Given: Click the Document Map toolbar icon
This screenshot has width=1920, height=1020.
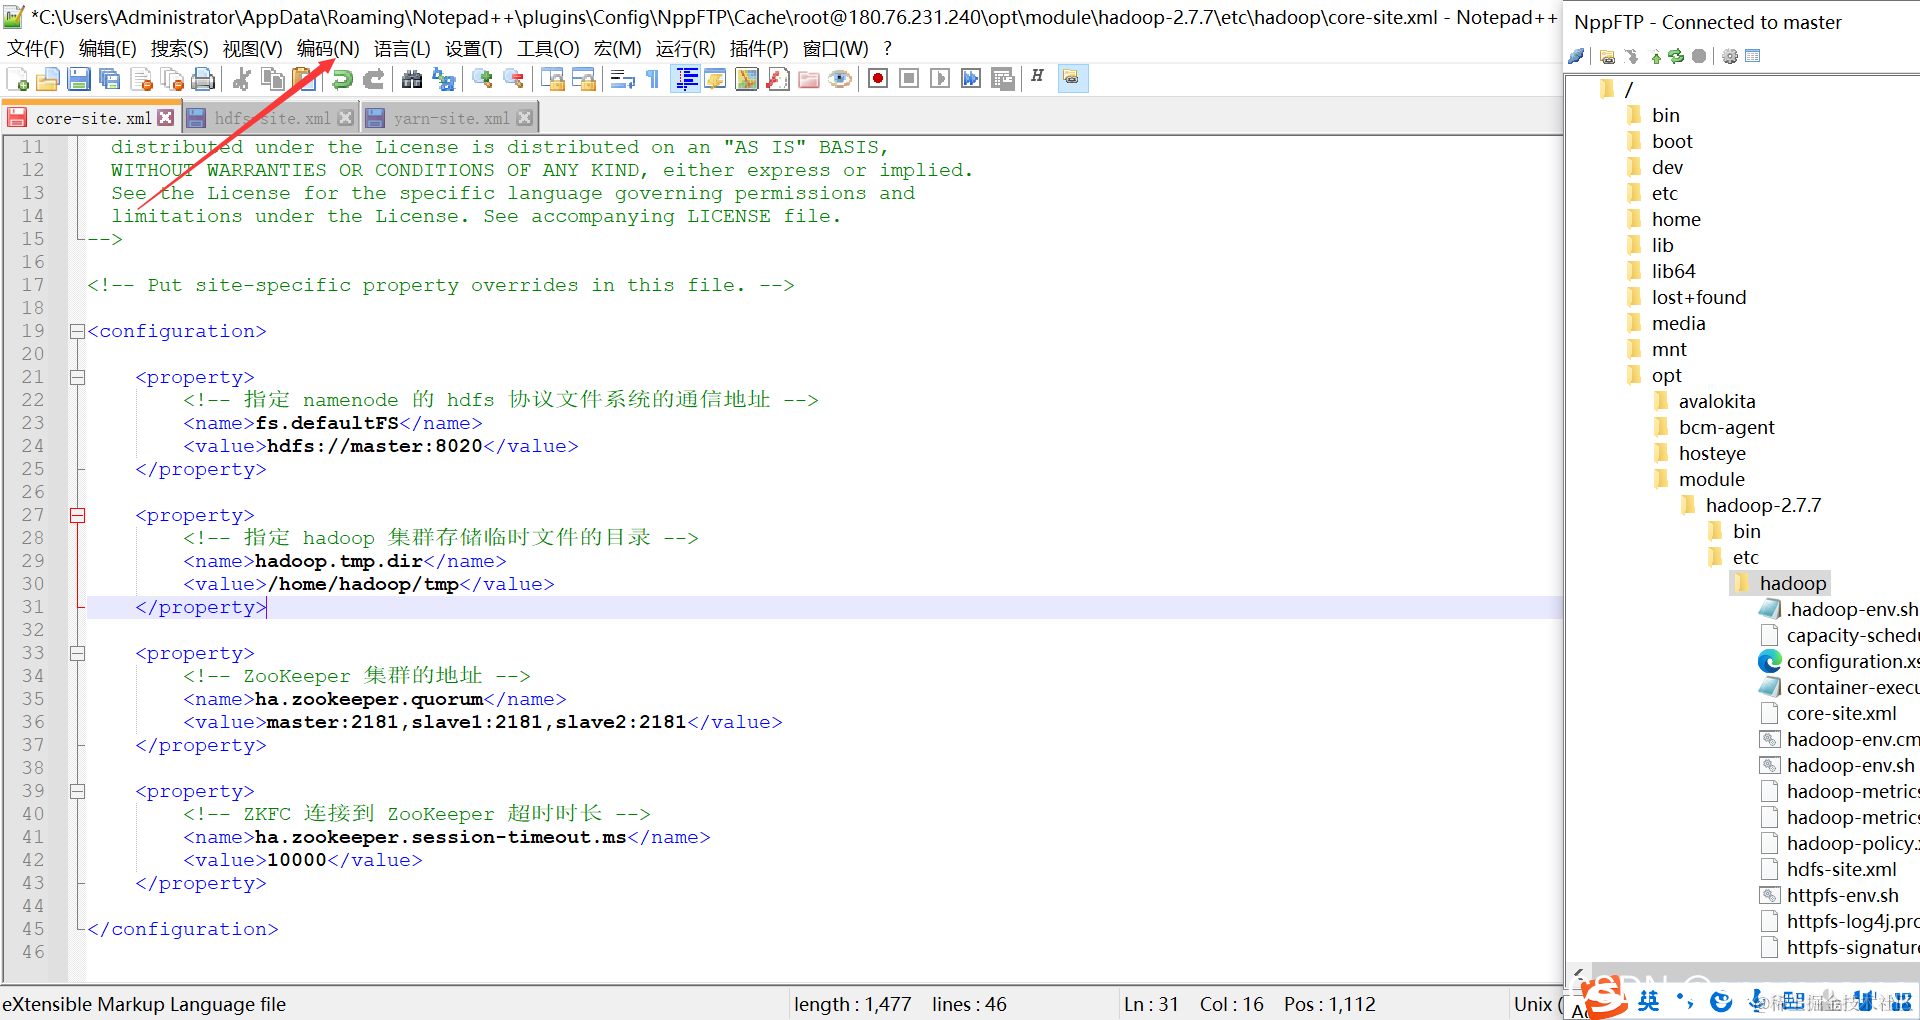Looking at the screenshot, I should point(747,79).
